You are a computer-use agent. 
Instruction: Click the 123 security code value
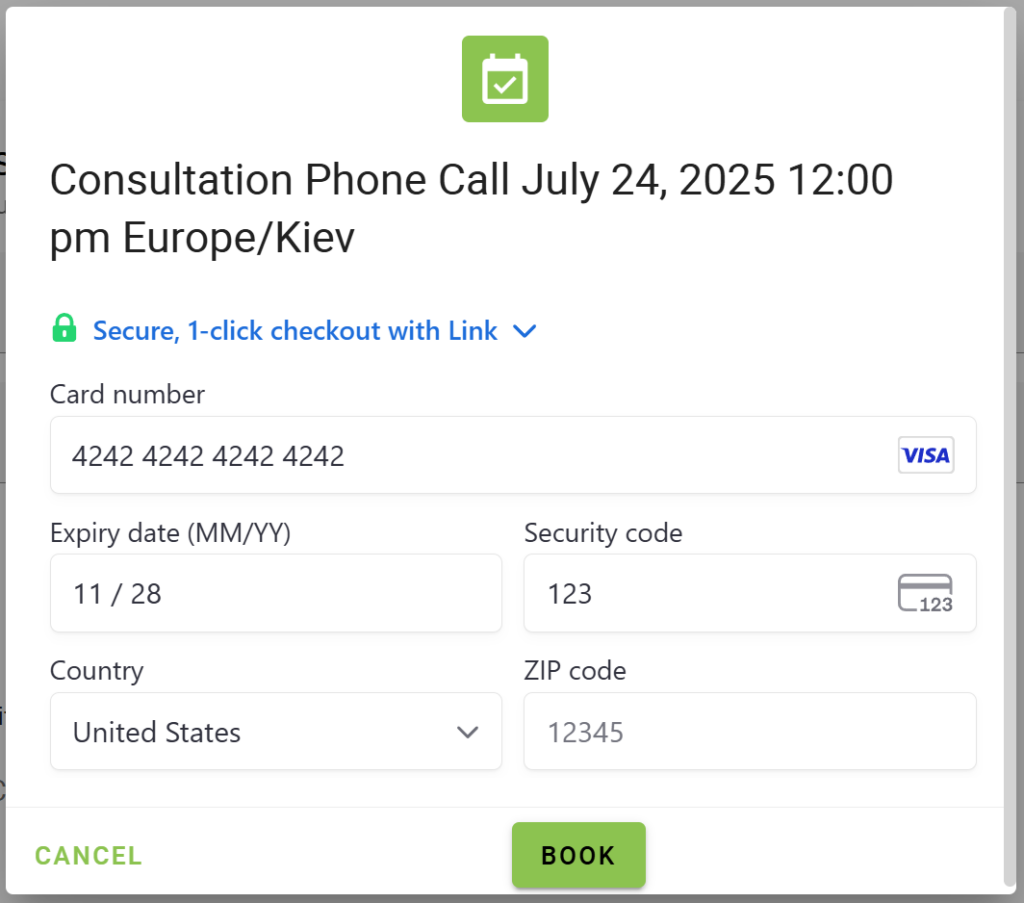[x=570, y=593]
